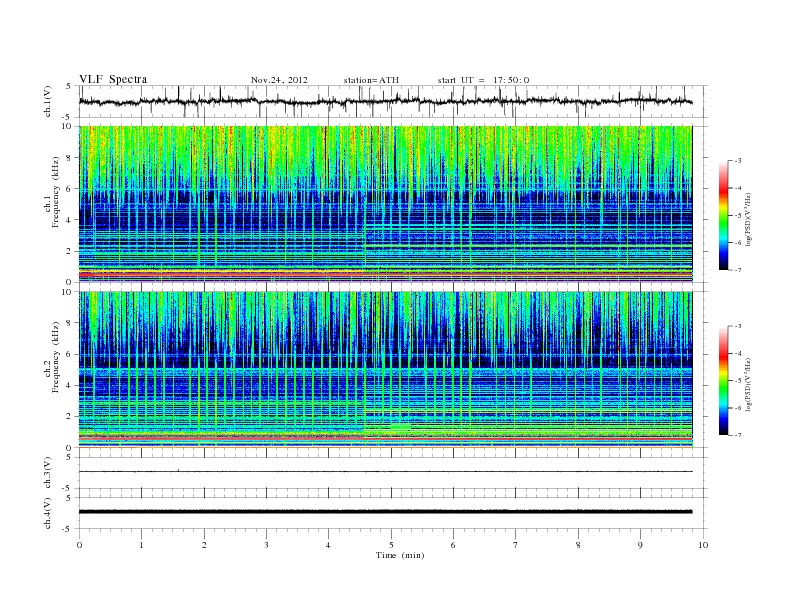Click time axis tick label "4"
Image resolution: width=792 pixels, height=612 pixels.
pyautogui.click(x=328, y=545)
